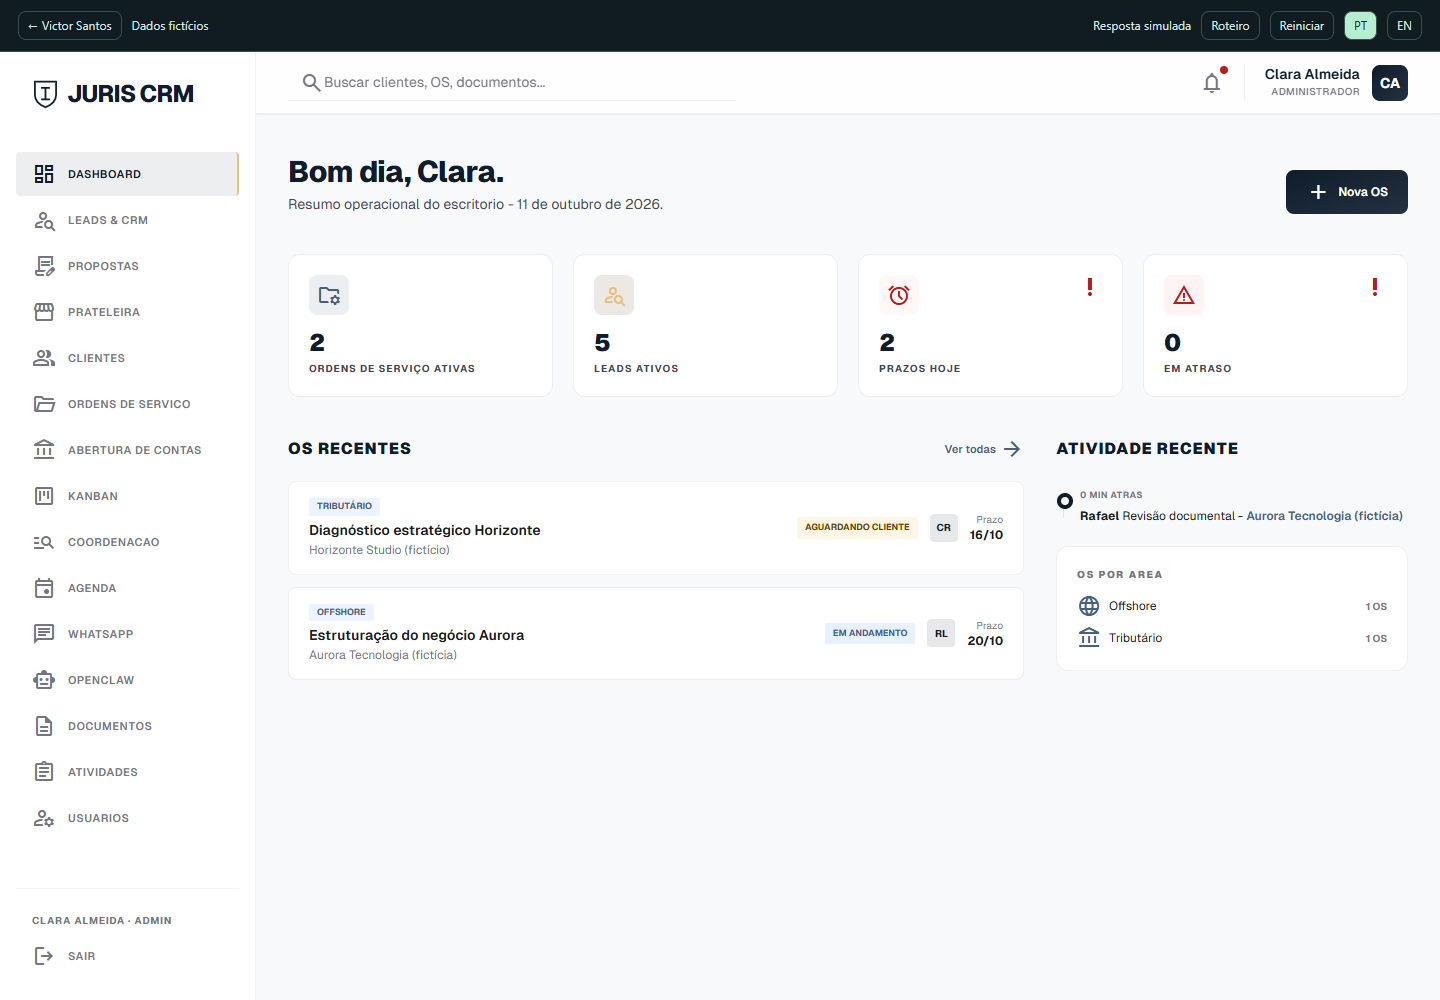Select the Offshore row in OS por Area

coord(1232,606)
